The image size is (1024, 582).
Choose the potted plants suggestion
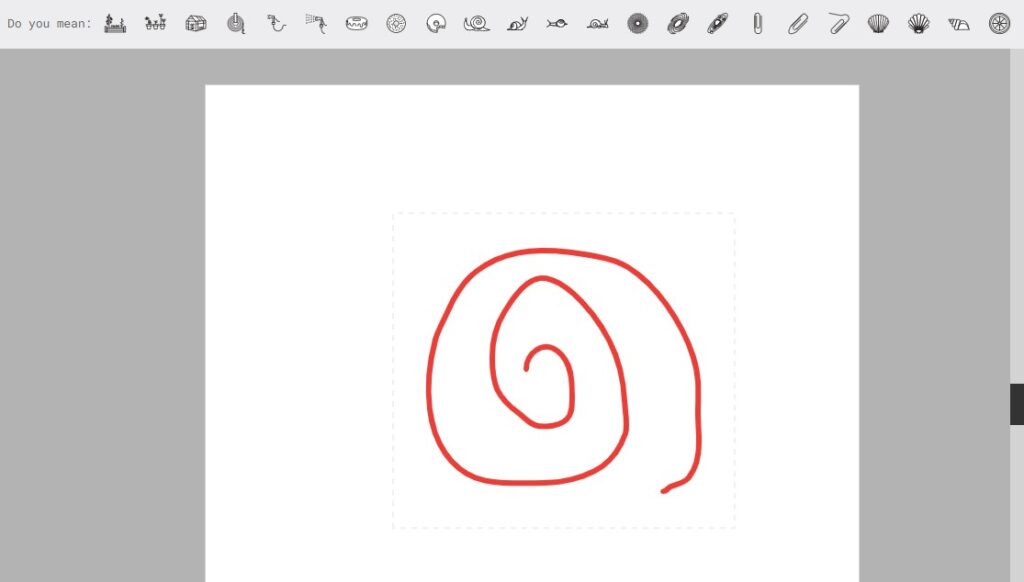tap(155, 24)
